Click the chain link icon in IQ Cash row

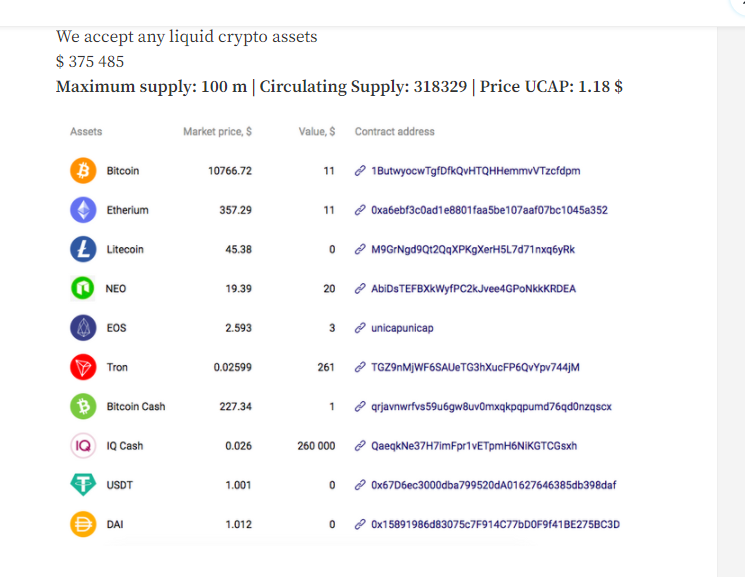point(360,446)
